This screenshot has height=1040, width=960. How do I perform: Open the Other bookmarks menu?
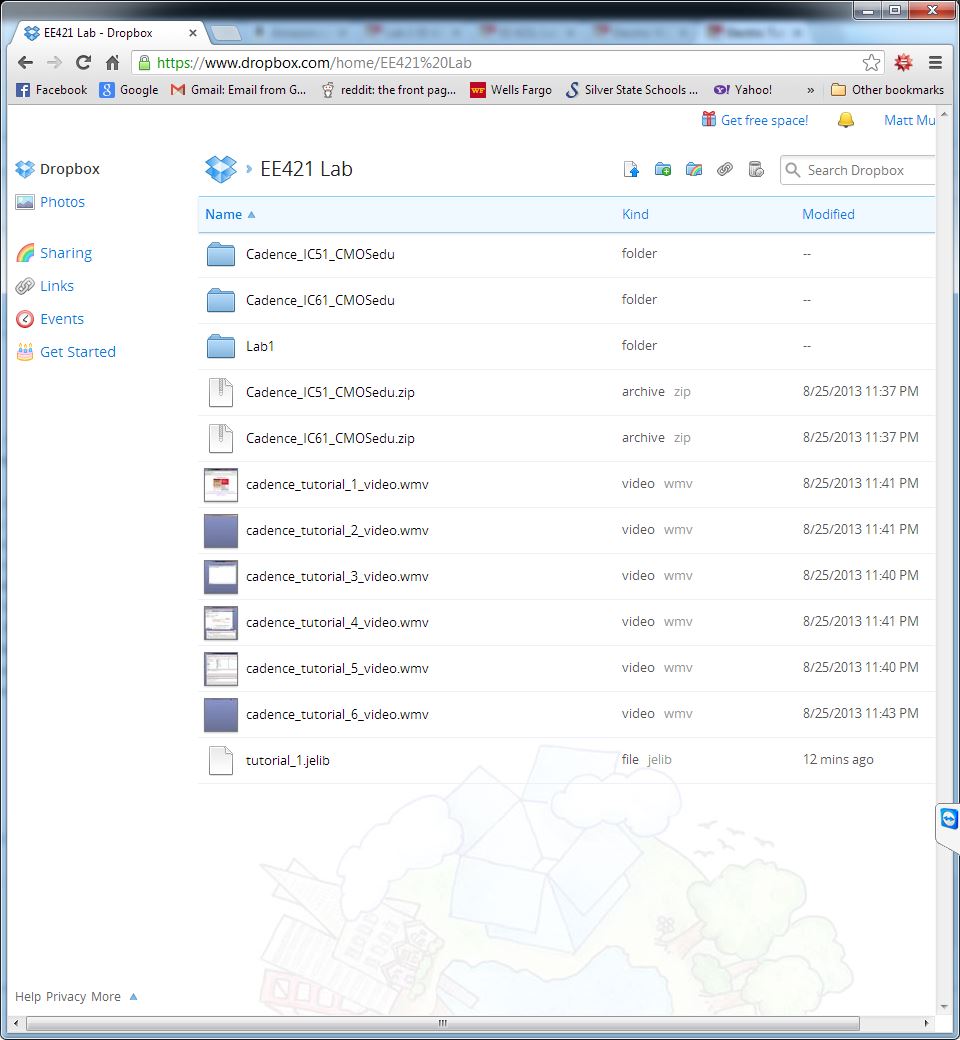click(x=888, y=90)
